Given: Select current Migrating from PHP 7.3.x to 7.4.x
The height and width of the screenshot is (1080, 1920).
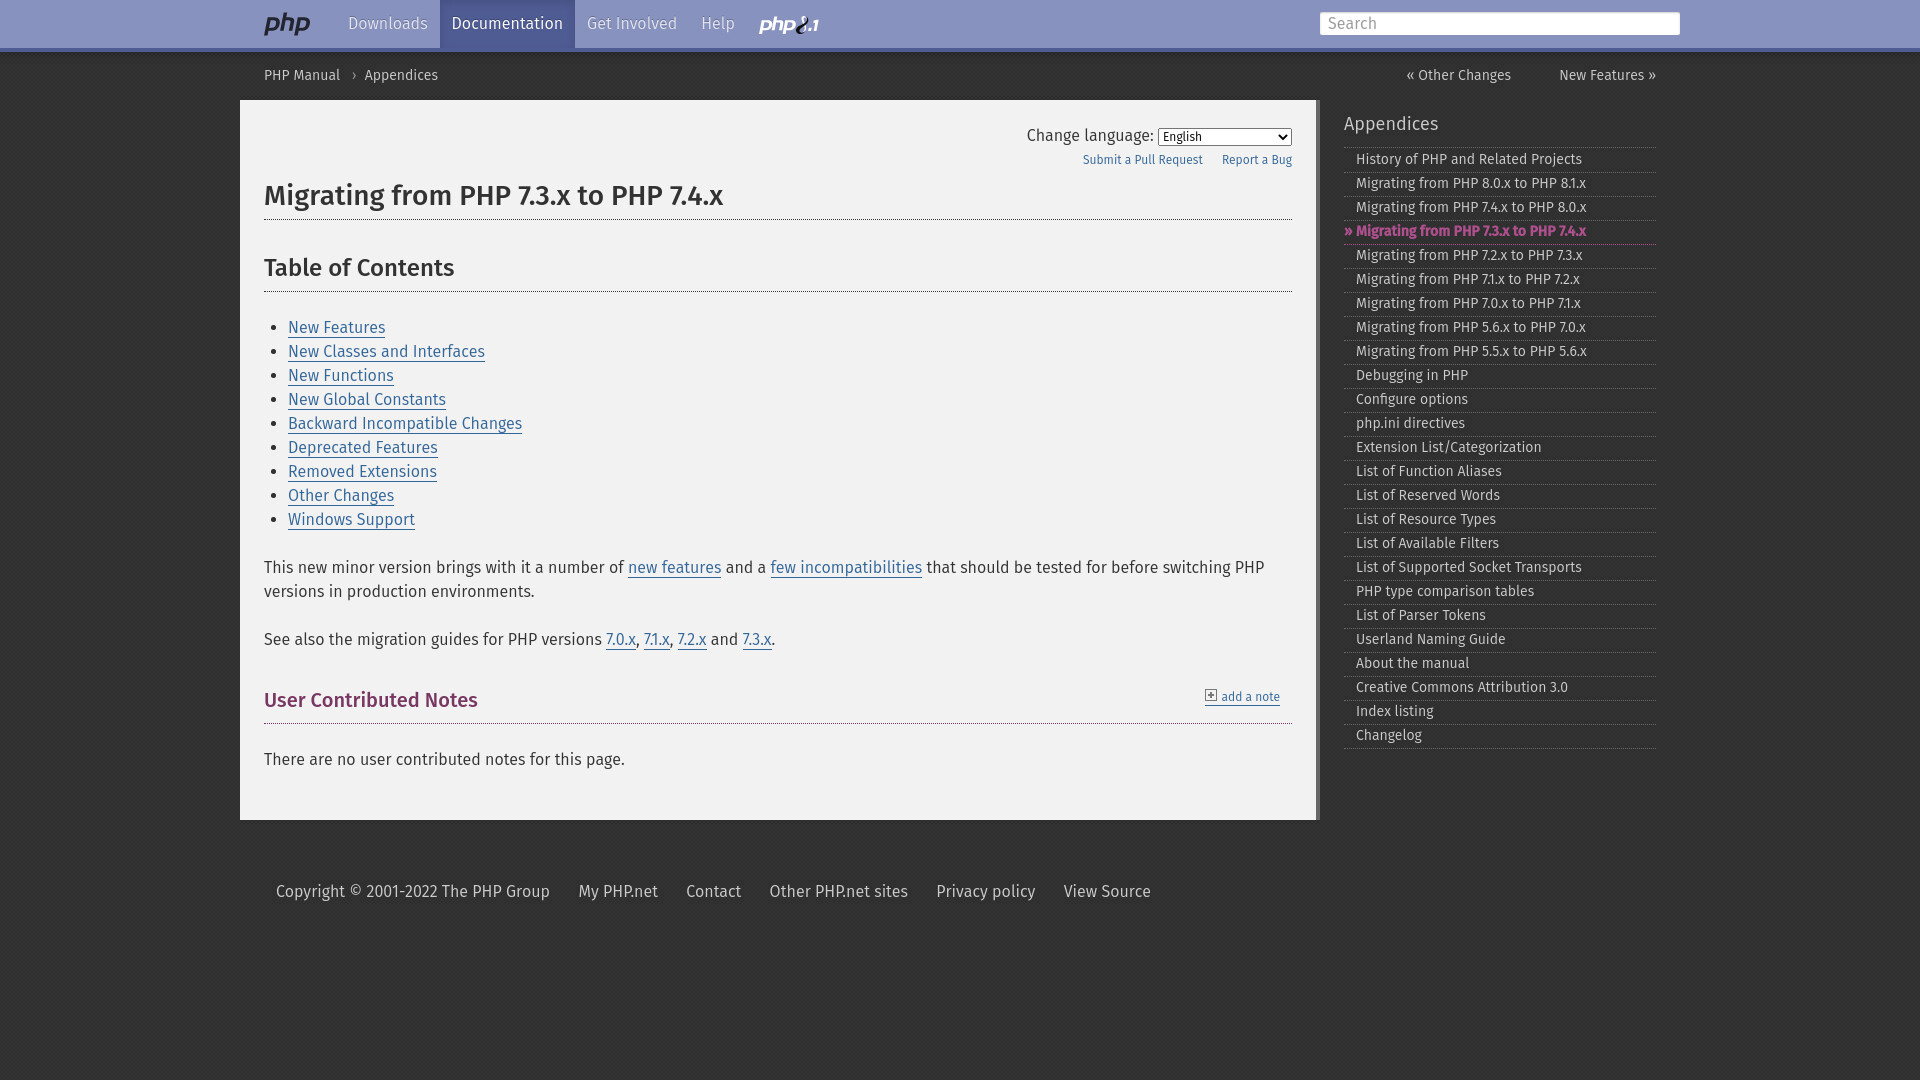Looking at the screenshot, I should point(1500,232).
